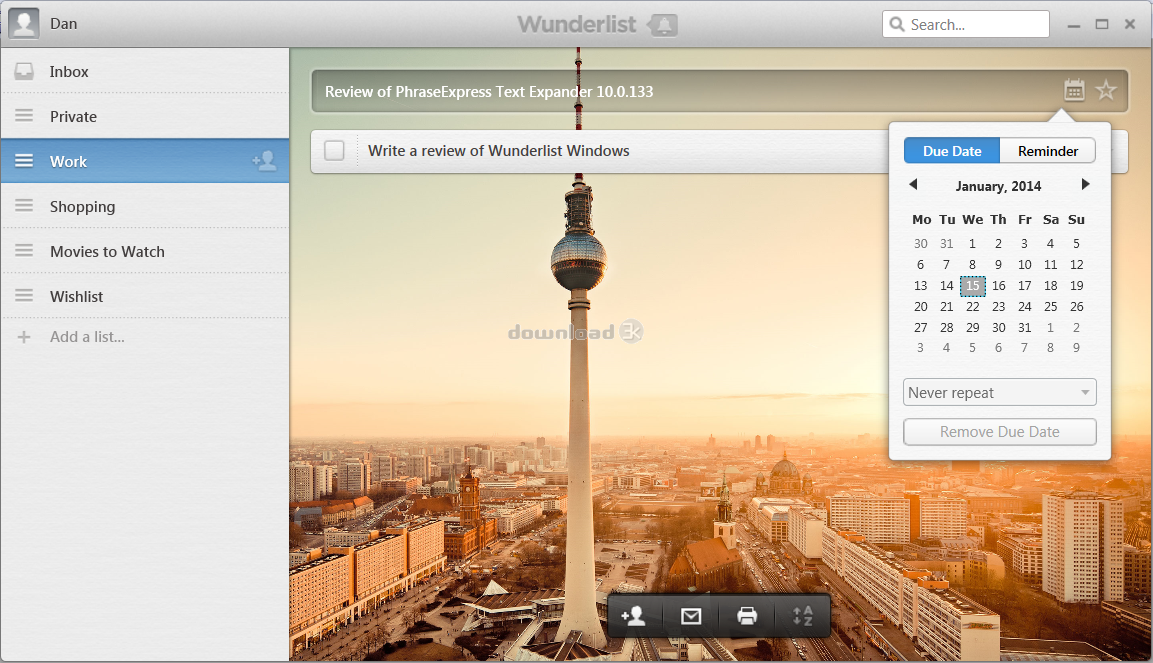Click the Search input field
The height and width of the screenshot is (663, 1153).
tap(965, 24)
